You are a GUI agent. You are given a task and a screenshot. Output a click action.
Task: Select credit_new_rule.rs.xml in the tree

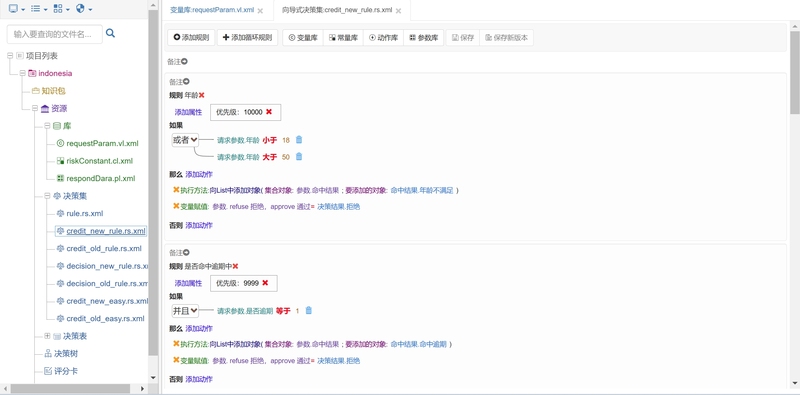[106, 231]
